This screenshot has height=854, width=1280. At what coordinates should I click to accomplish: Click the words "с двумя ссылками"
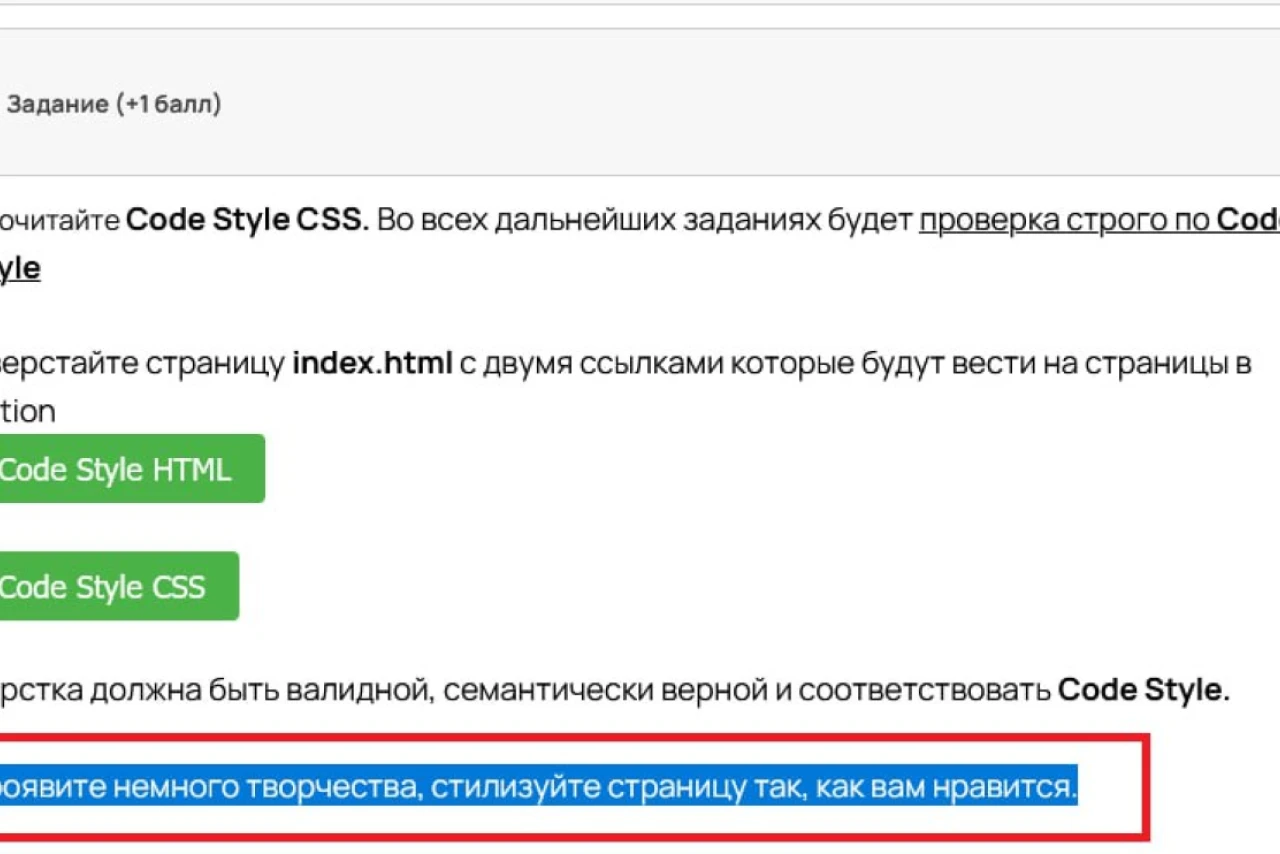(592, 362)
